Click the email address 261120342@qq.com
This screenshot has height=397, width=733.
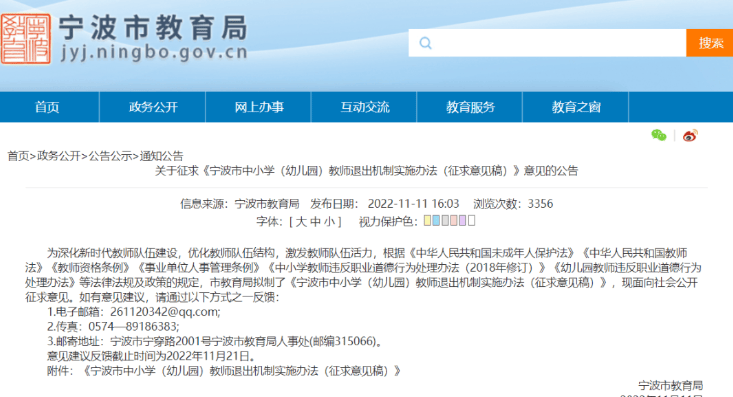[x=165, y=312]
